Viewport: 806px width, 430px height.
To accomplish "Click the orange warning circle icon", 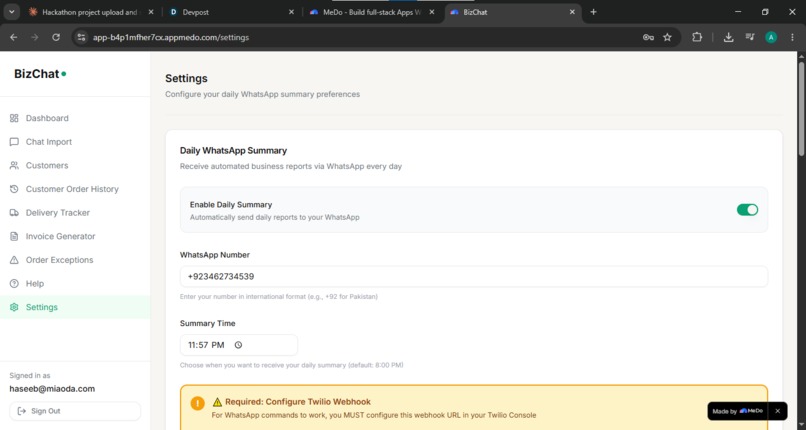I will pyautogui.click(x=197, y=403).
